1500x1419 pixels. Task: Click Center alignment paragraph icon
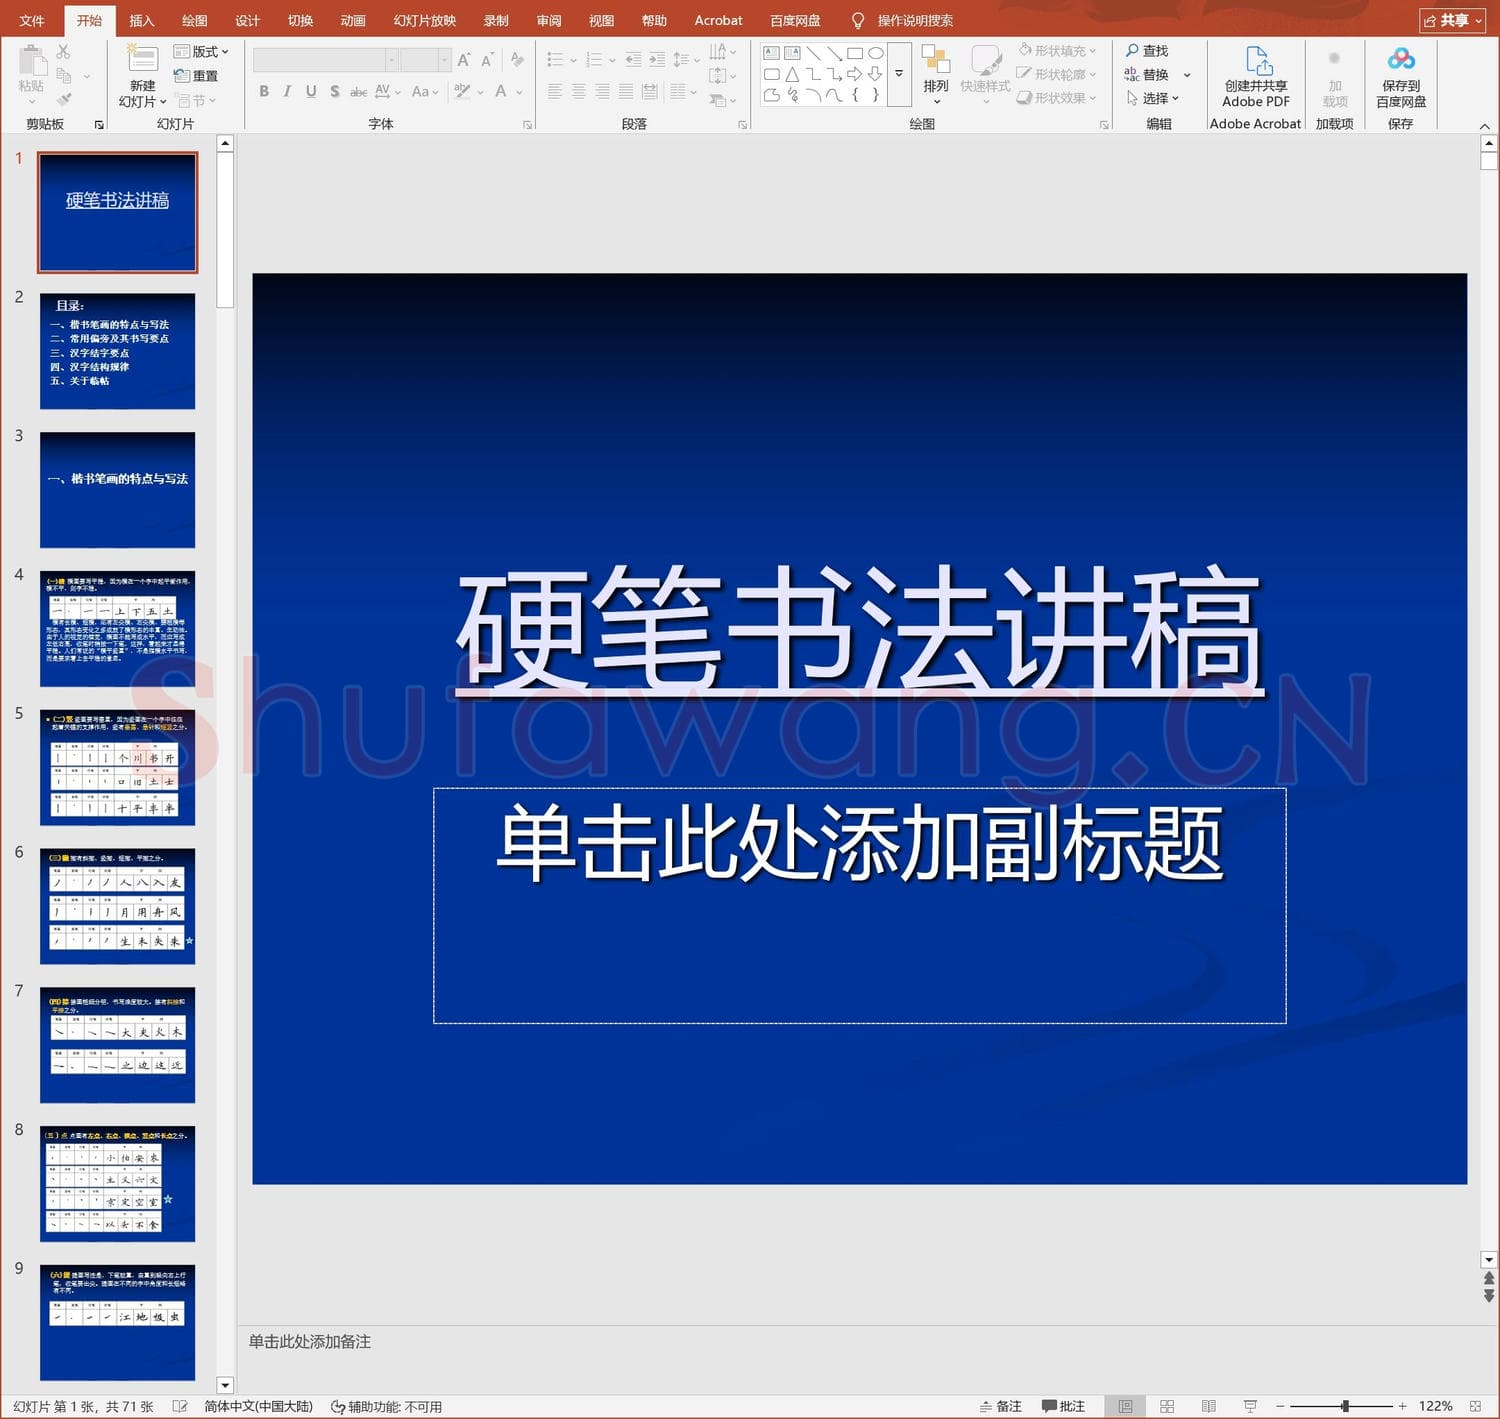point(579,92)
